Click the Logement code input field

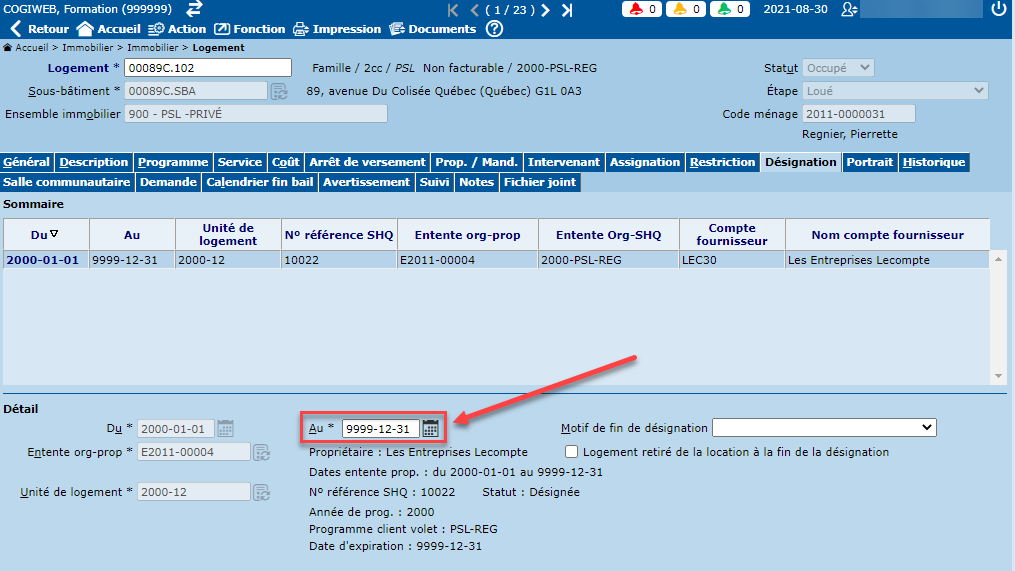tap(207, 68)
